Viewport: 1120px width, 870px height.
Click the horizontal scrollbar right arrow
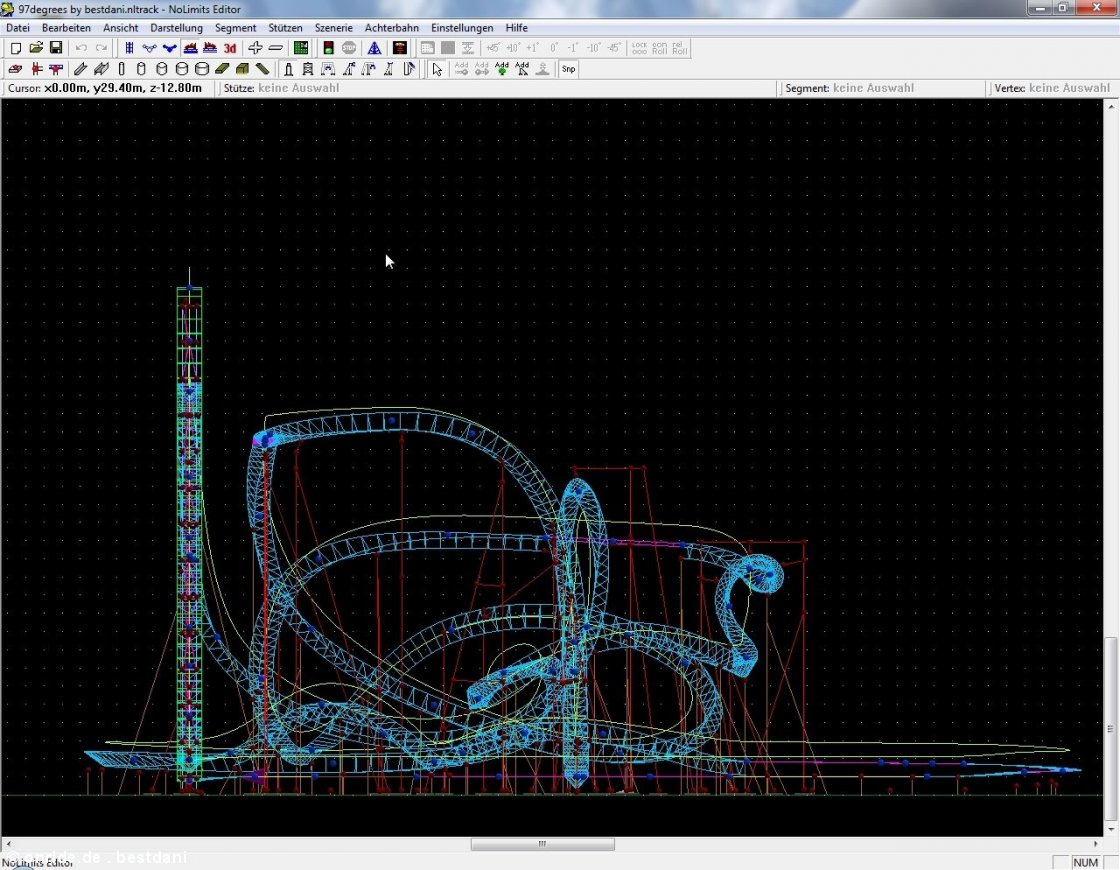point(1096,844)
